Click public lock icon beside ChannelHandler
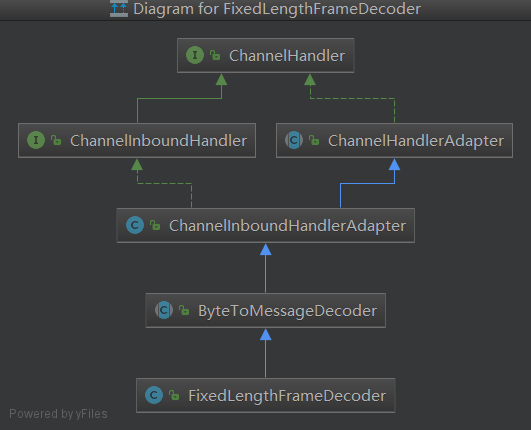 215,55
